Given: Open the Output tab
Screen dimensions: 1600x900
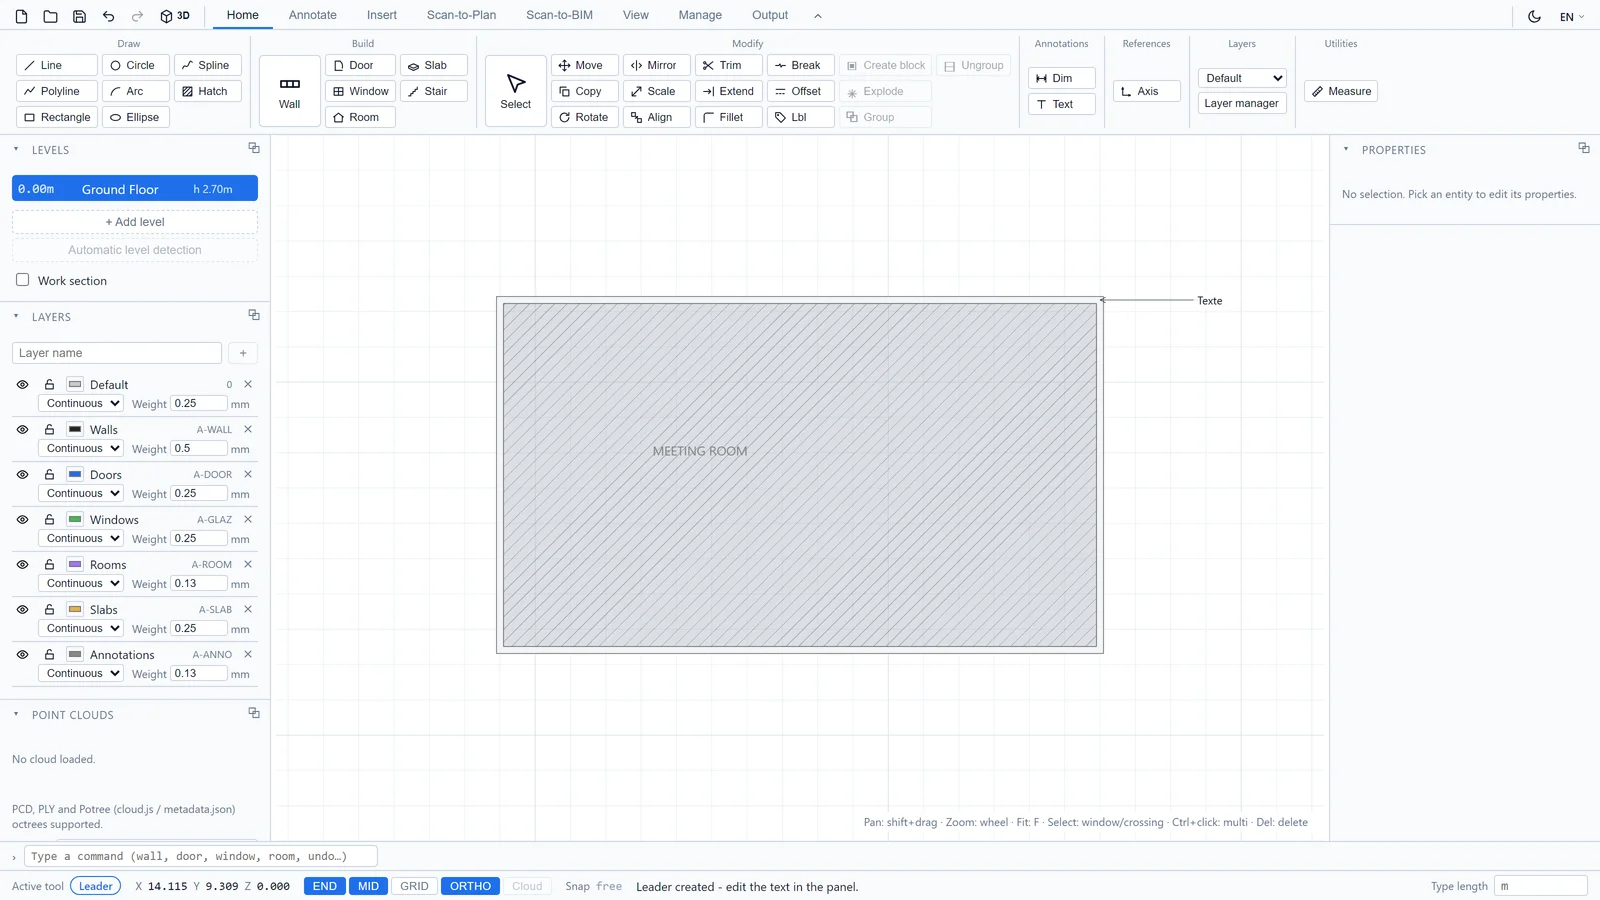Looking at the screenshot, I should [x=770, y=15].
